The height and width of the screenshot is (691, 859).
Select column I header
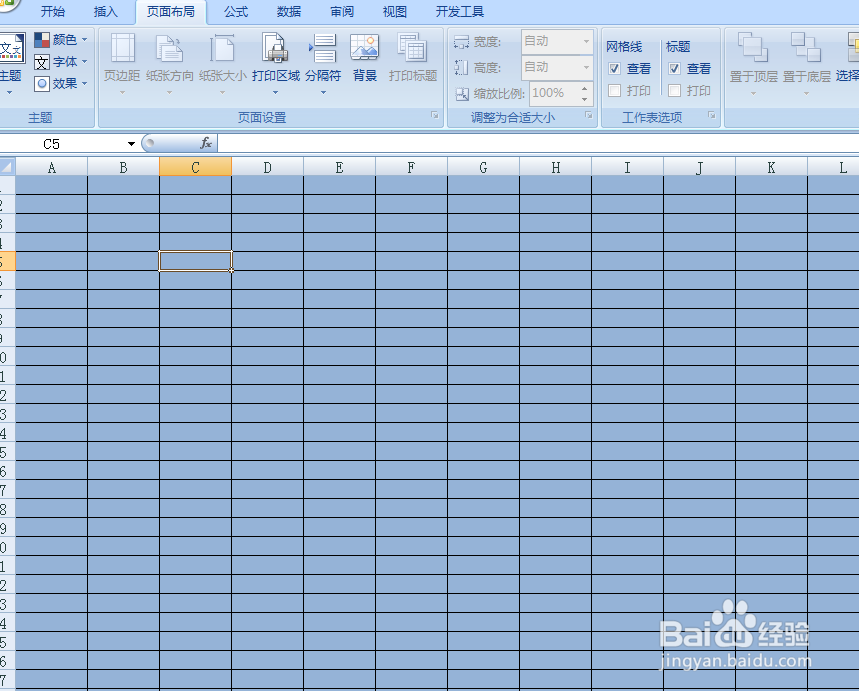click(x=627, y=167)
